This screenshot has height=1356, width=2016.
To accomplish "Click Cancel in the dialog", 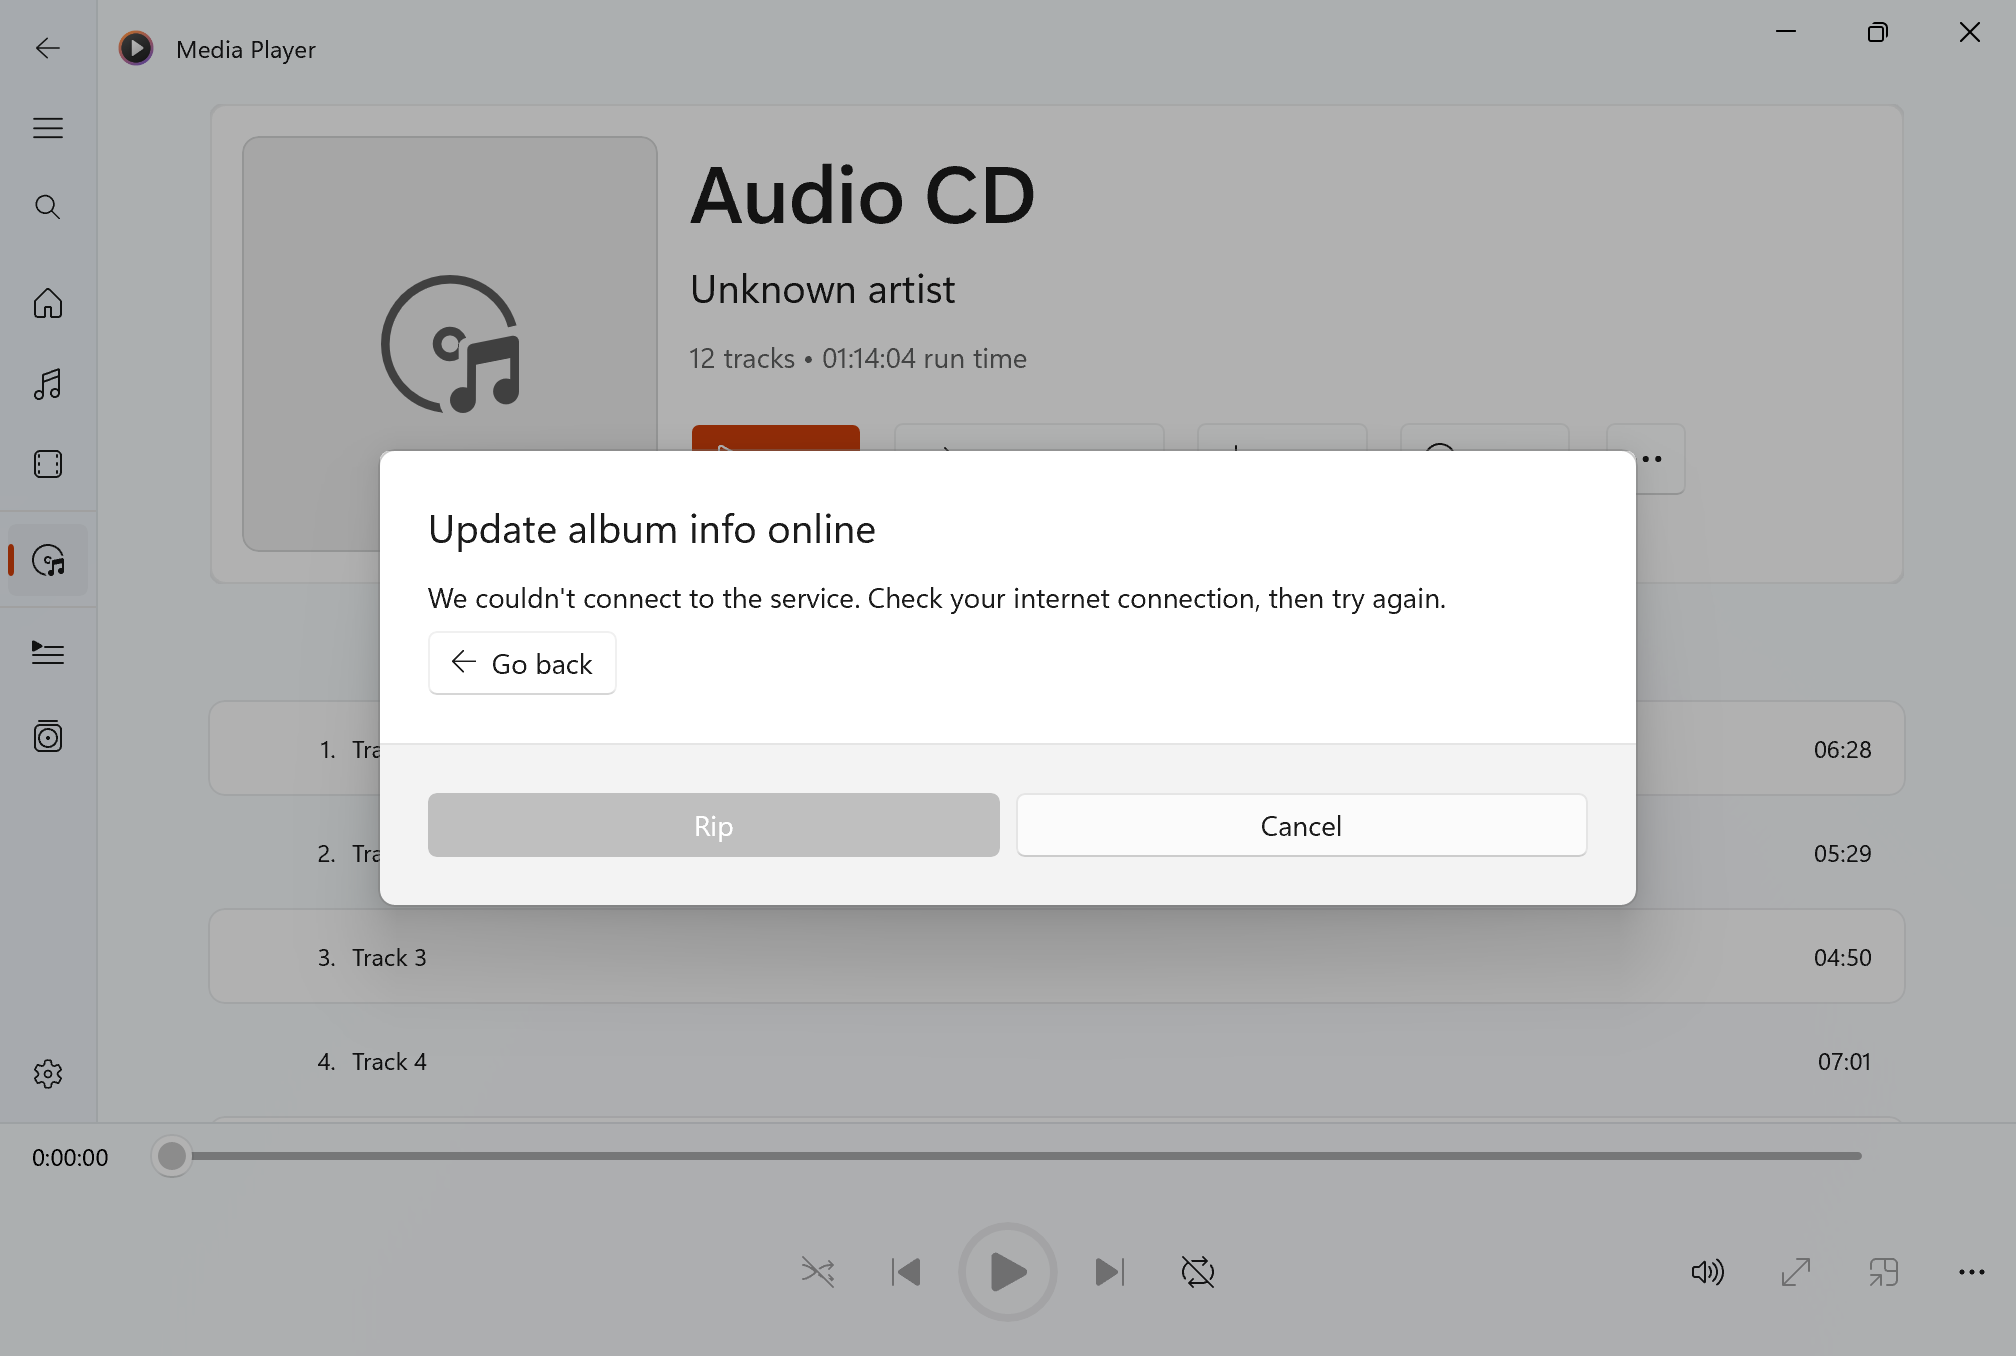I will point(1301,826).
